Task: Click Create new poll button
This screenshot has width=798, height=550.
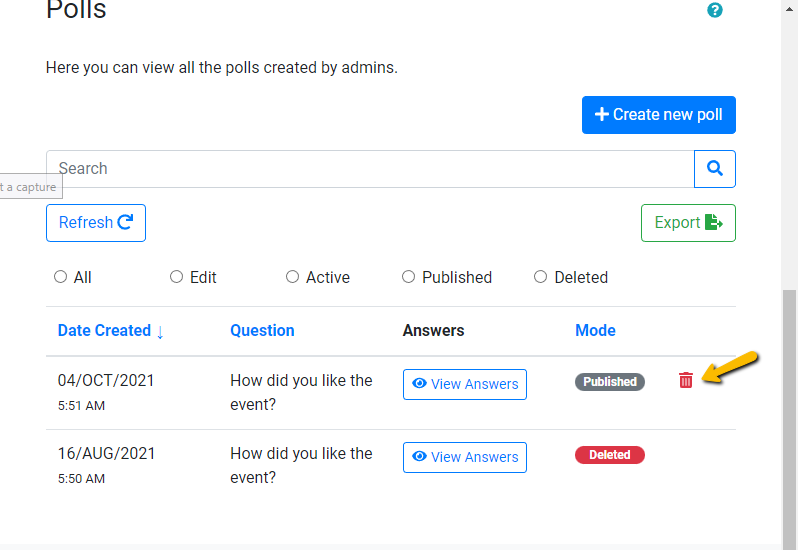Action: 659,115
